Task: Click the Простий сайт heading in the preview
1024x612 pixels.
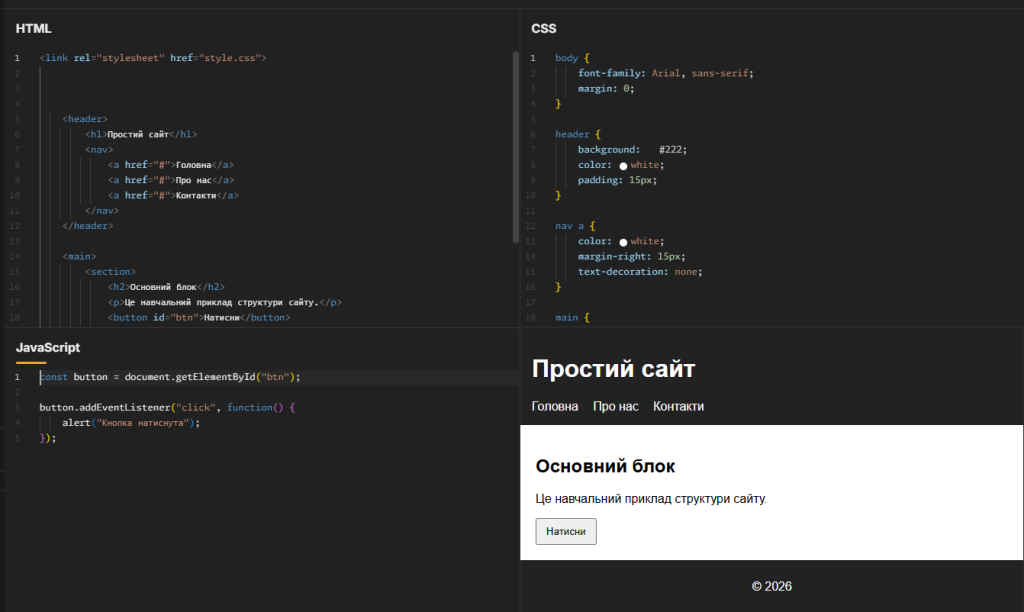Action: [x=613, y=369]
